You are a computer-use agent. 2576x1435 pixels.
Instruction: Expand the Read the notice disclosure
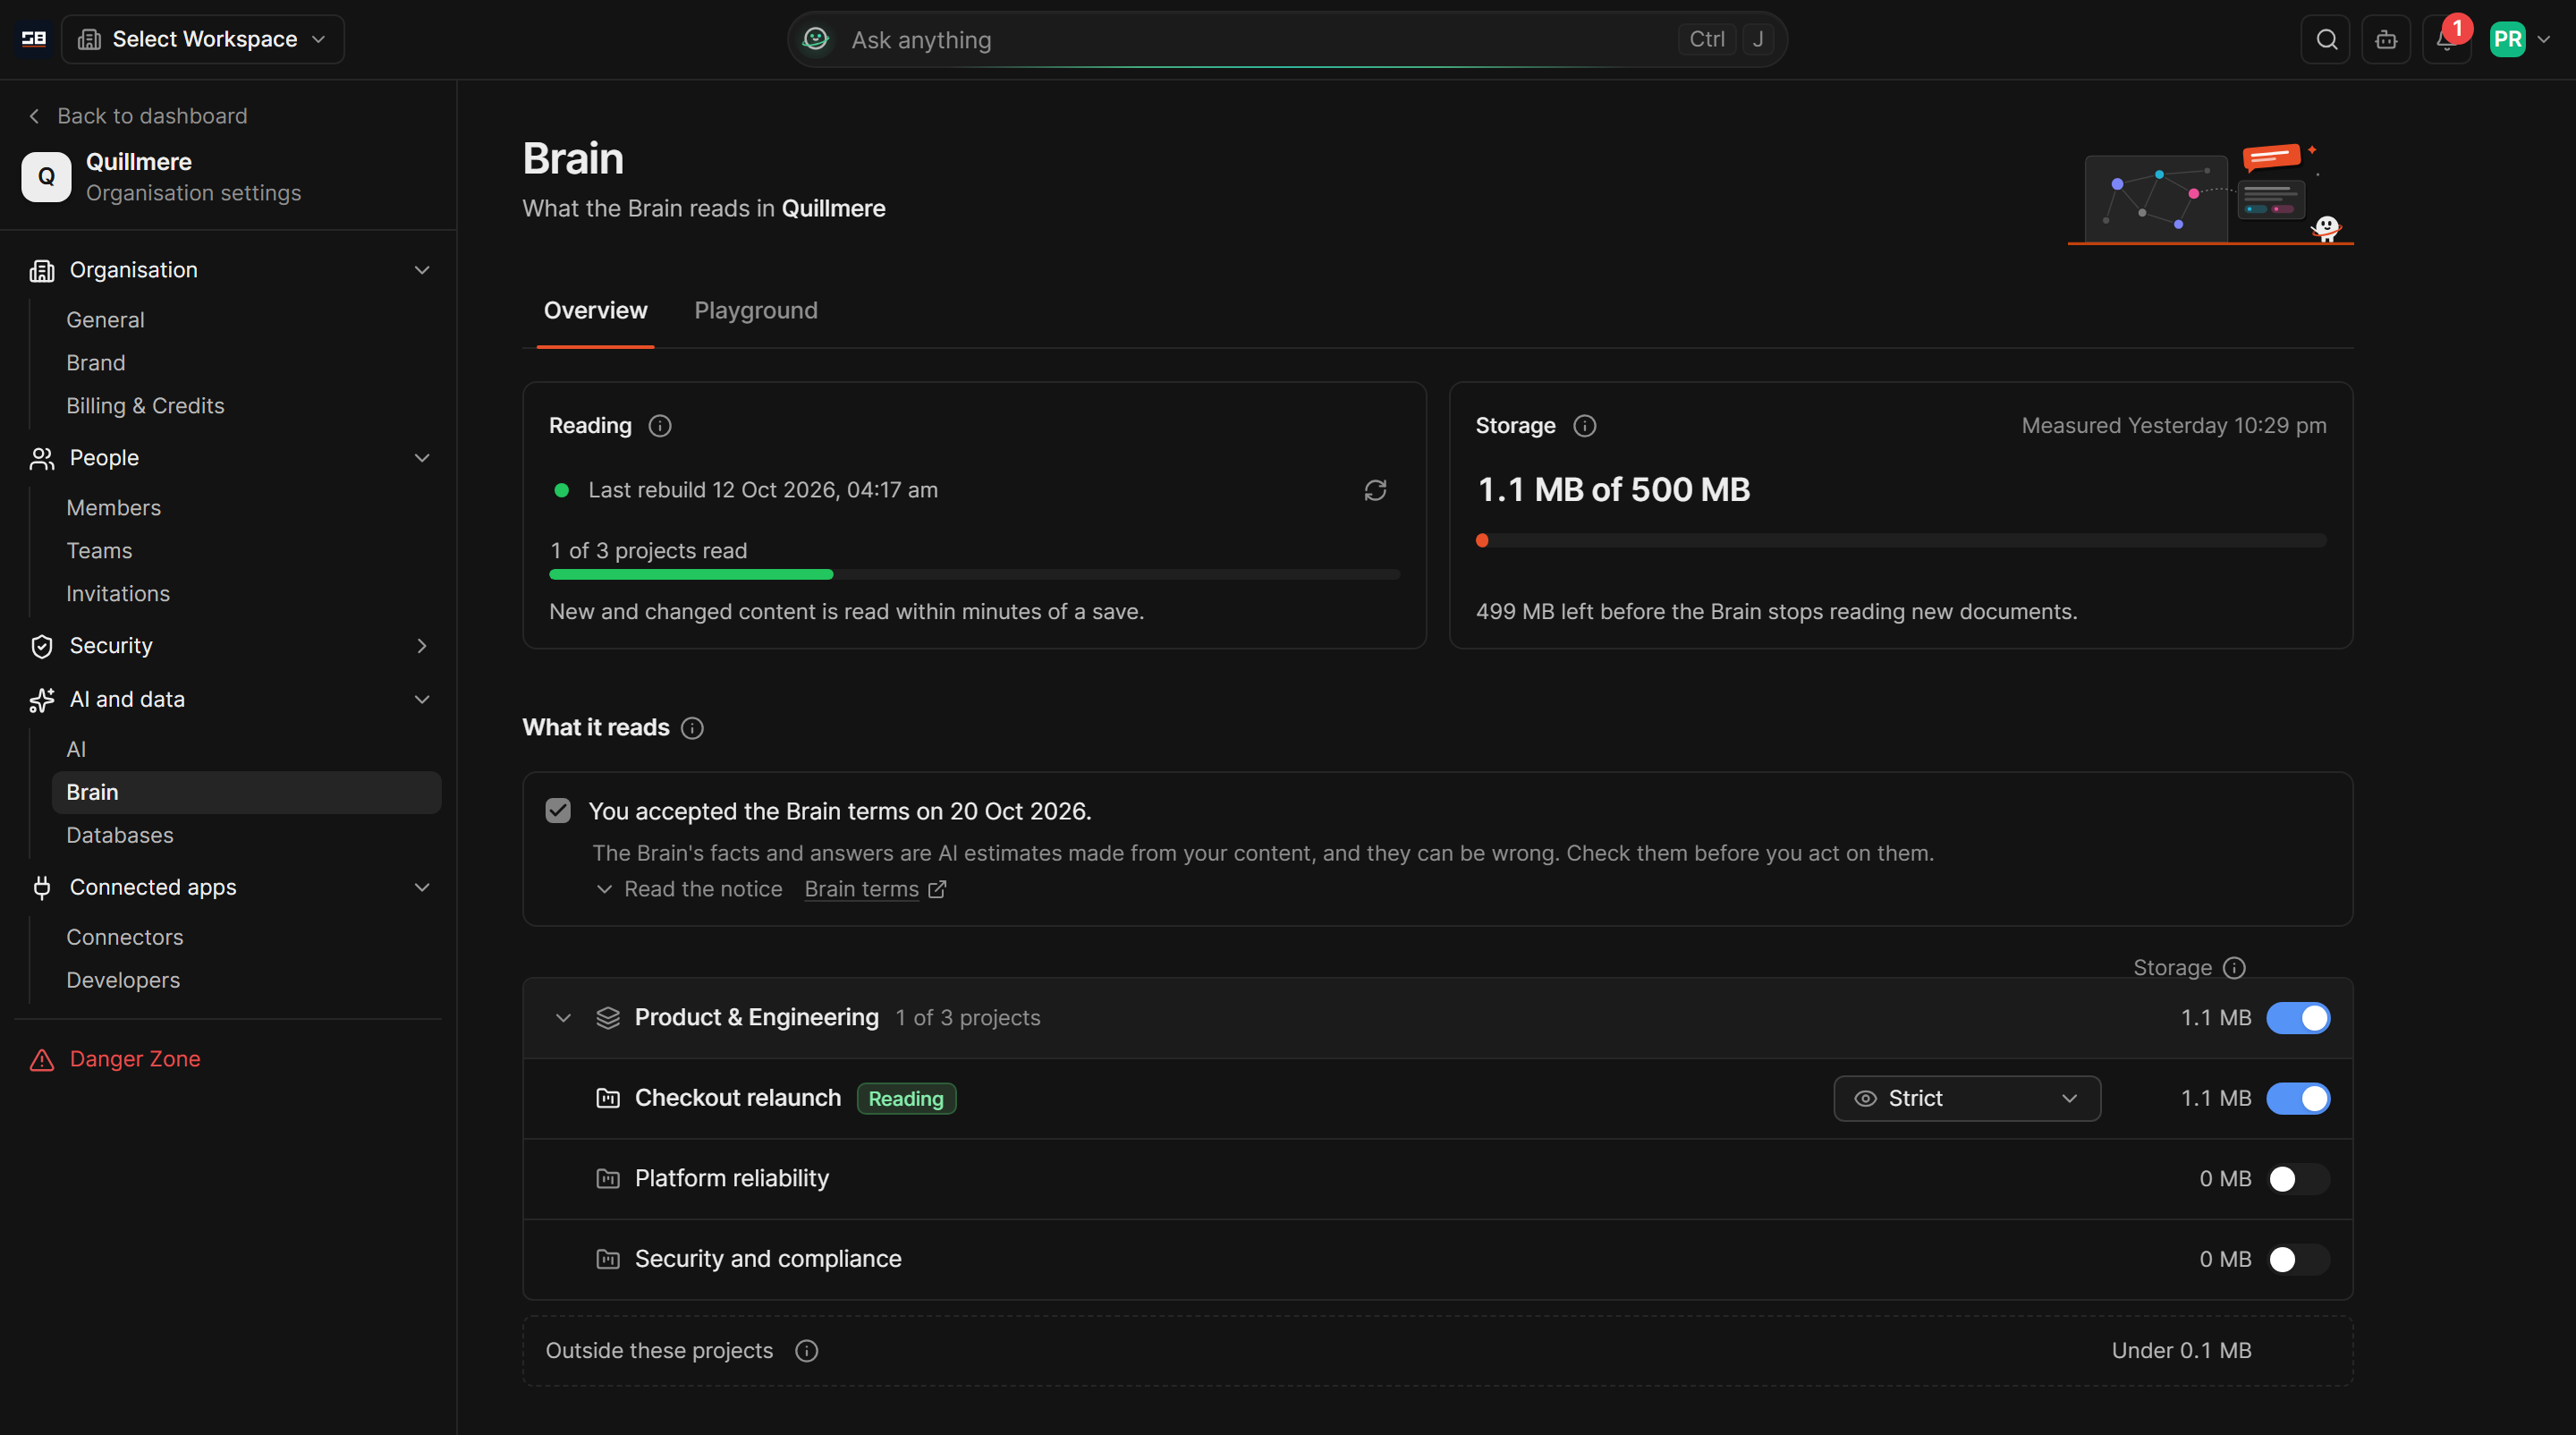tap(688, 889)
